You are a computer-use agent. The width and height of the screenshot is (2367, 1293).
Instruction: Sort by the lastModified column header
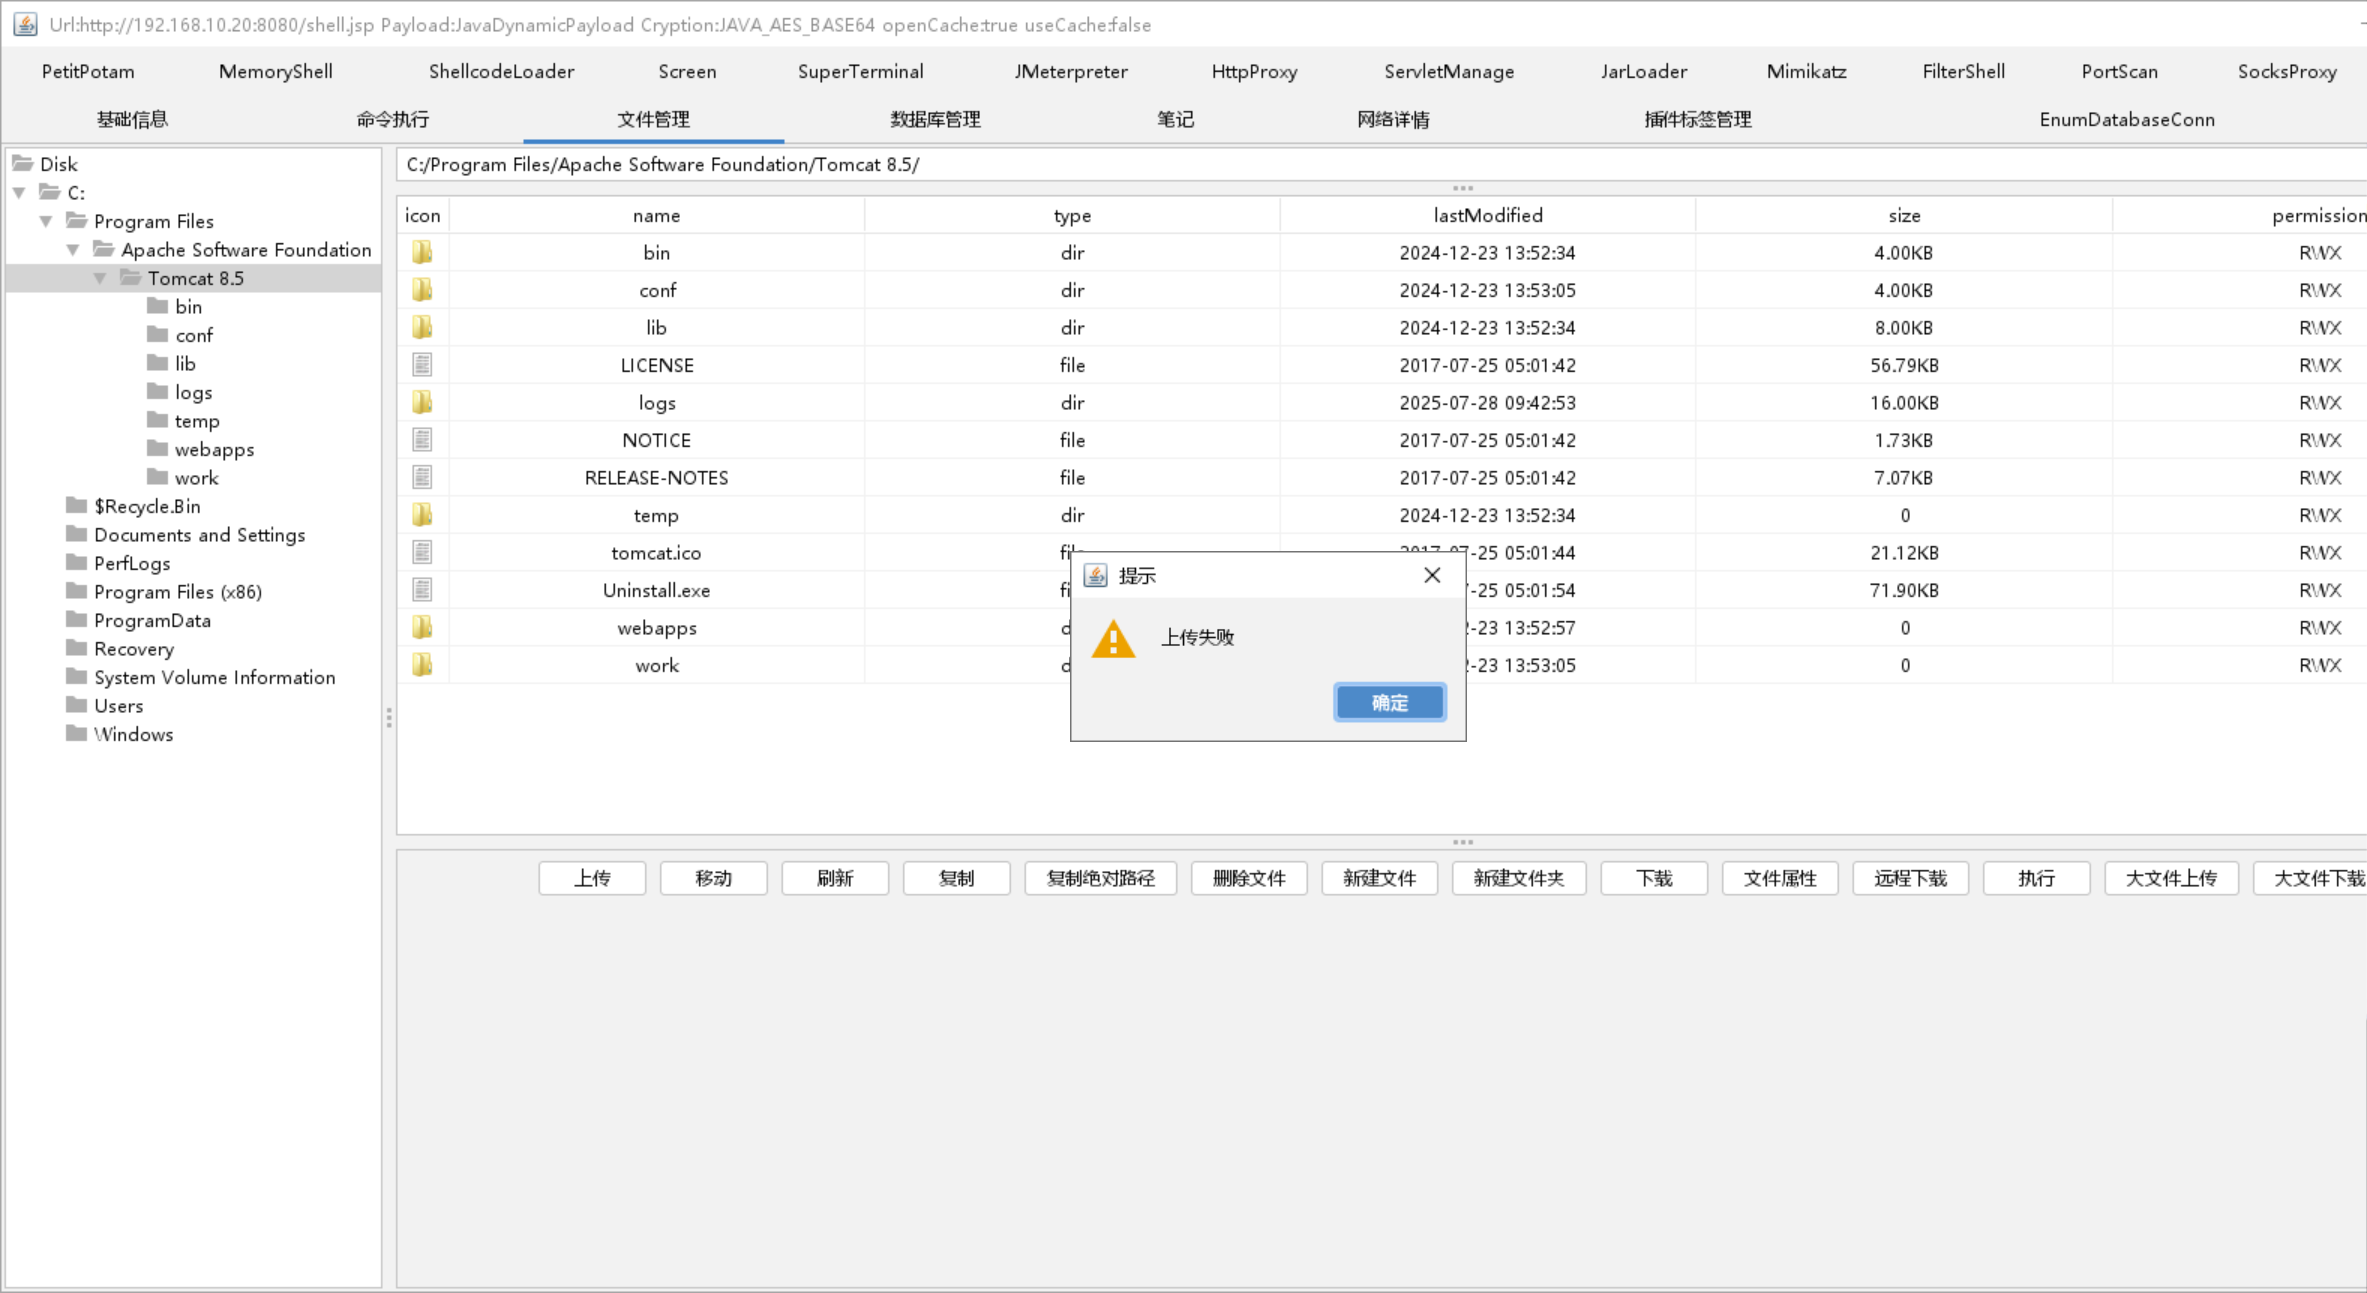pyautogui.click(x=1487, y=215)
